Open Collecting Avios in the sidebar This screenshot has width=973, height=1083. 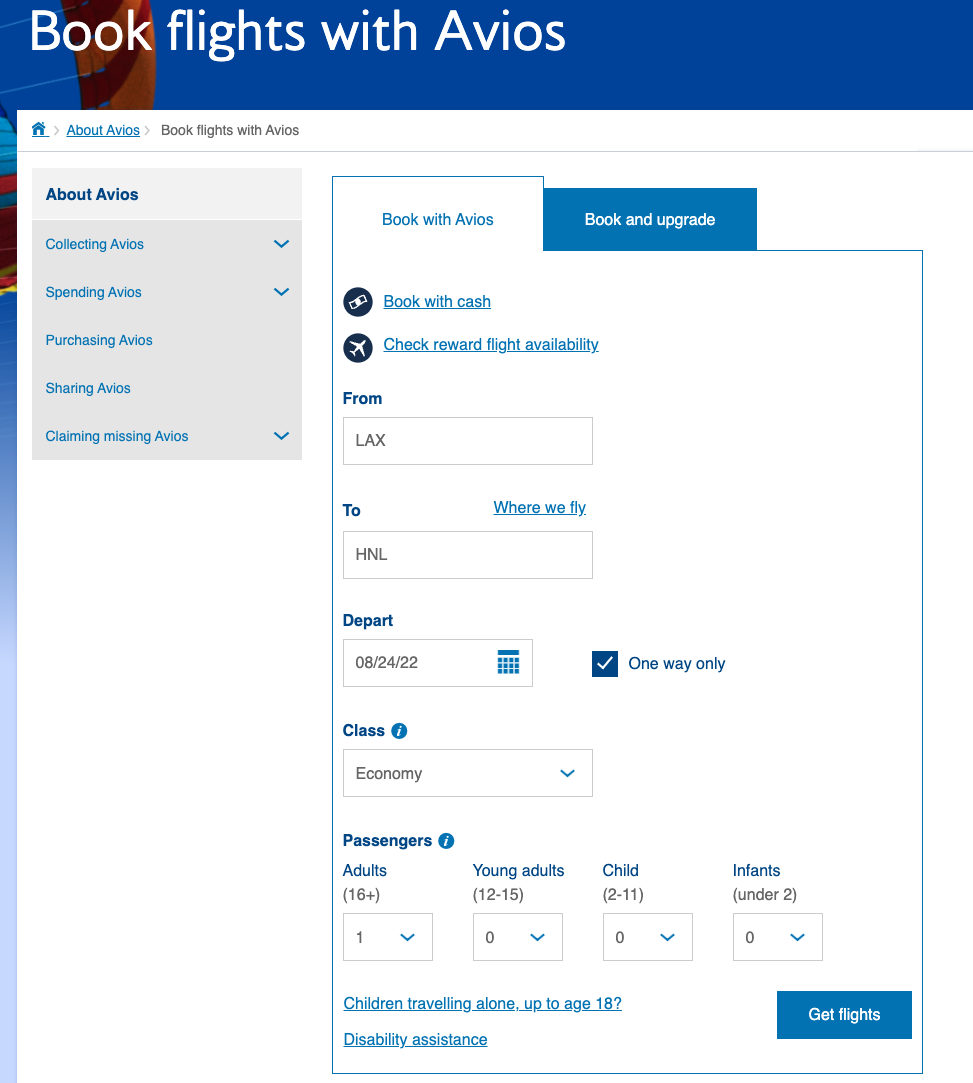point(95,245)
